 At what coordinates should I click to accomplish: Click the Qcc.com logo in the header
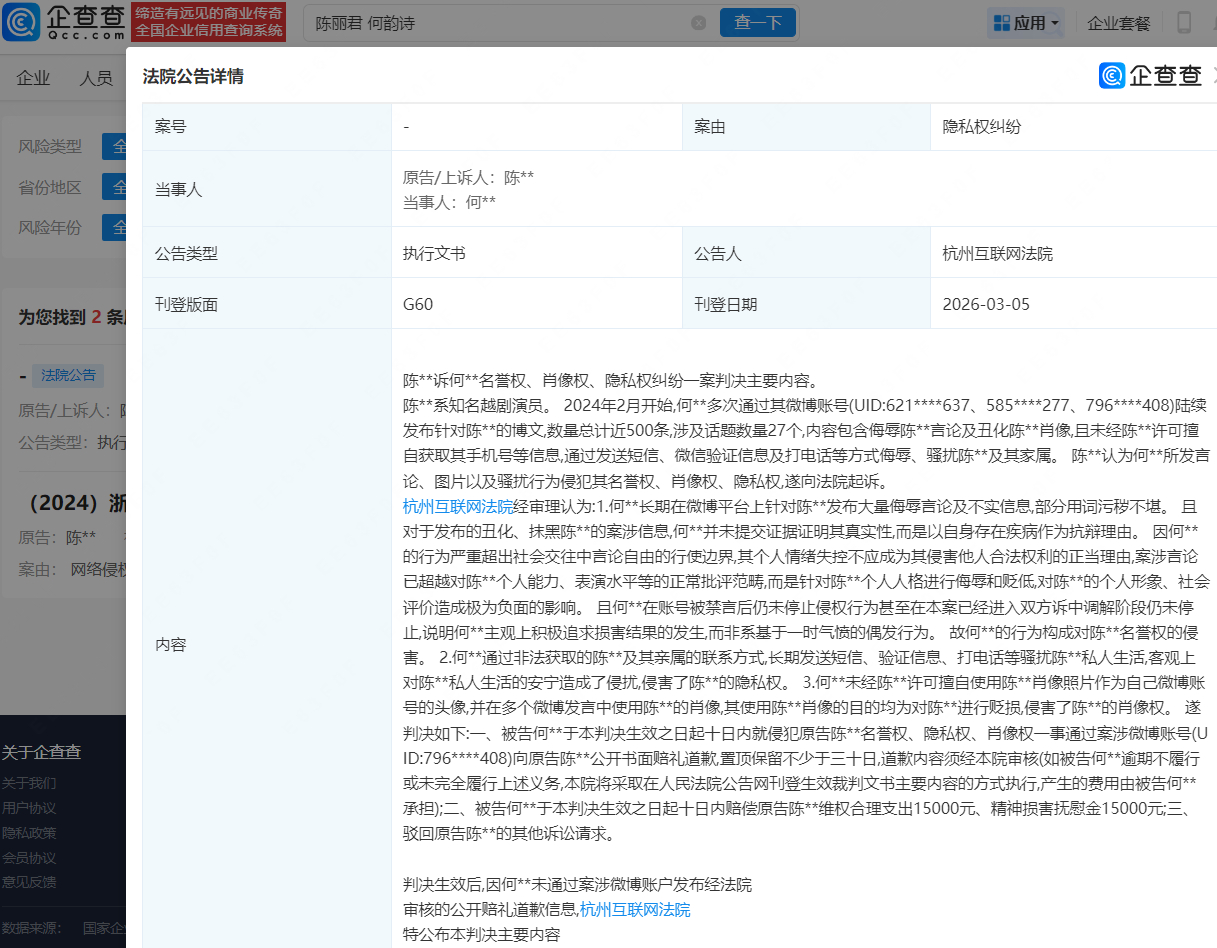(x=64, y=22)
